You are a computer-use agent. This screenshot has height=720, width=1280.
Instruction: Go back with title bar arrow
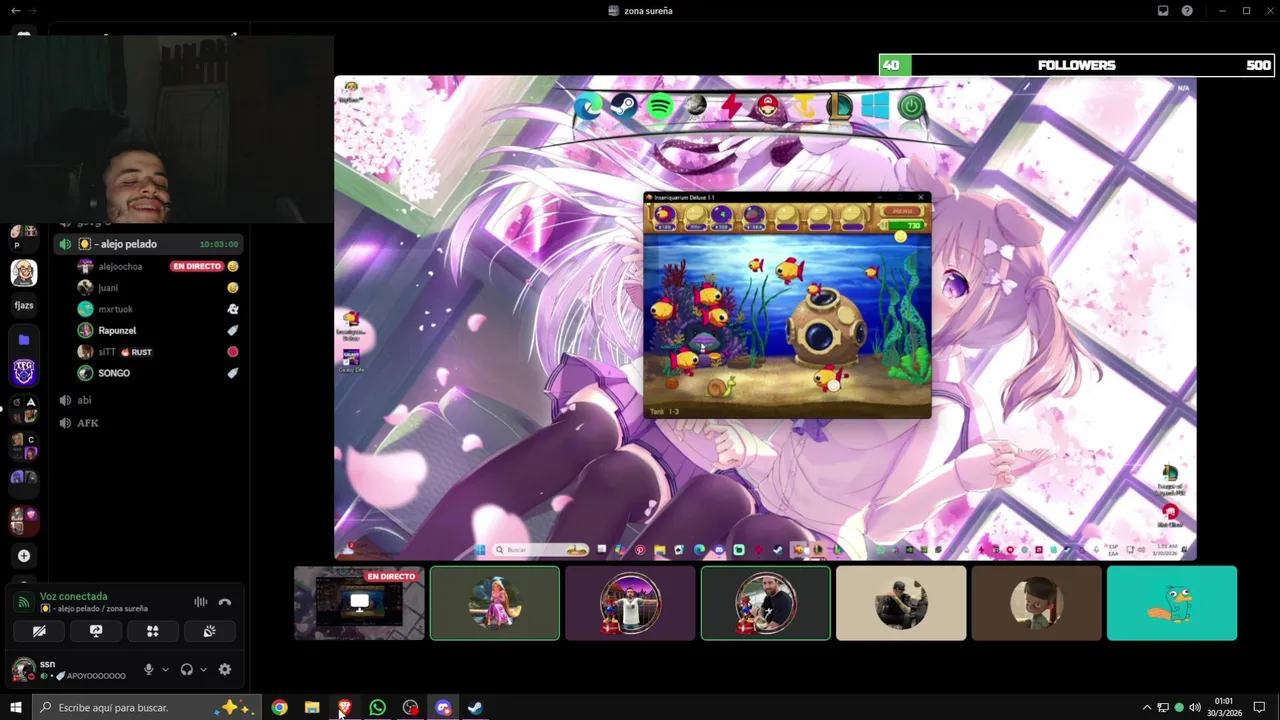[15, 11]
